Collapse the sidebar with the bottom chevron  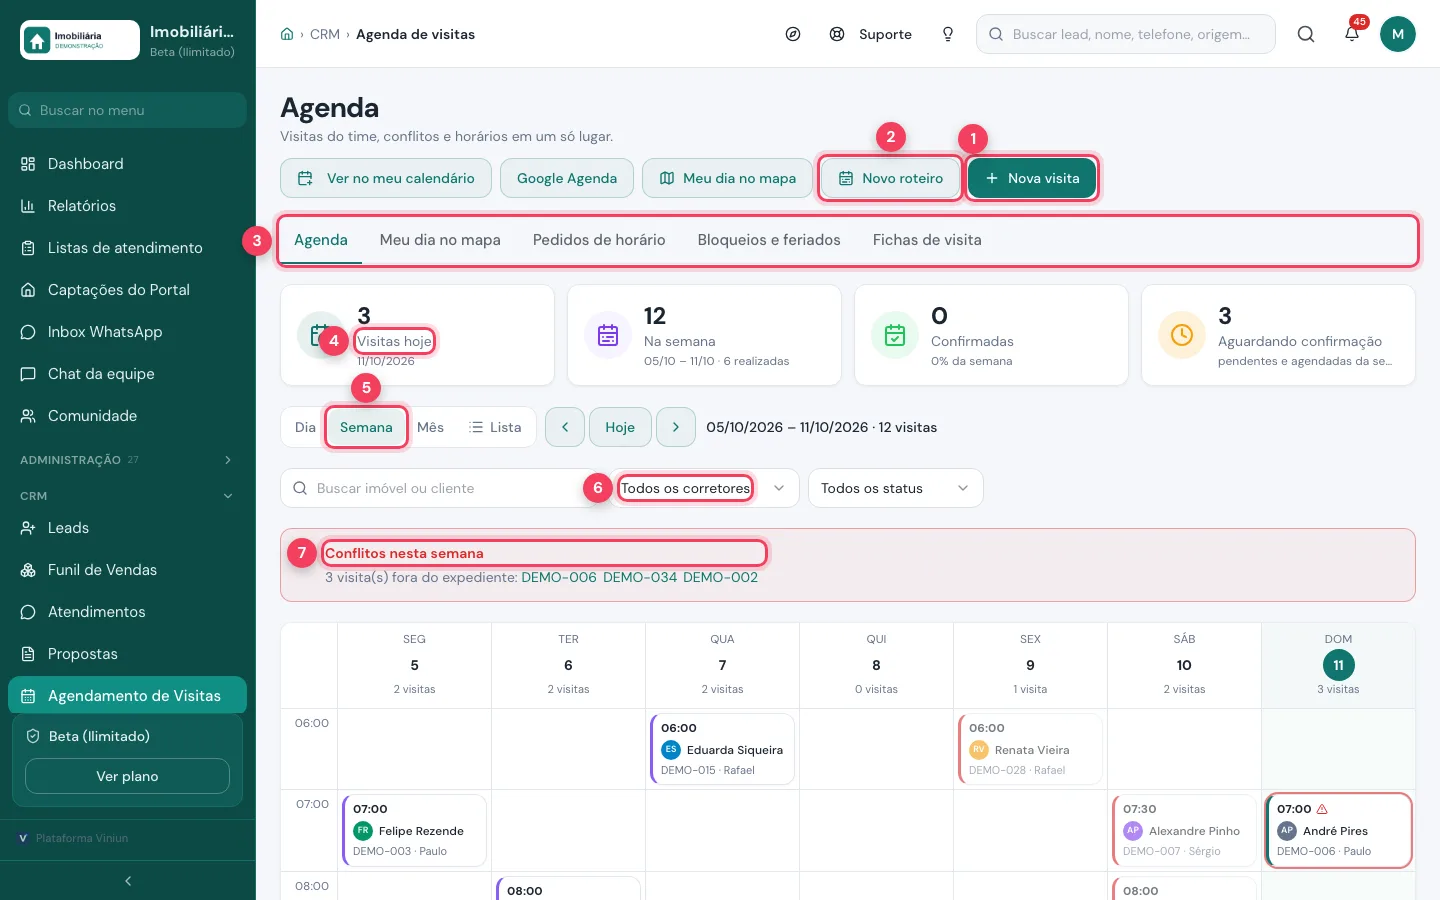point(128,881)
